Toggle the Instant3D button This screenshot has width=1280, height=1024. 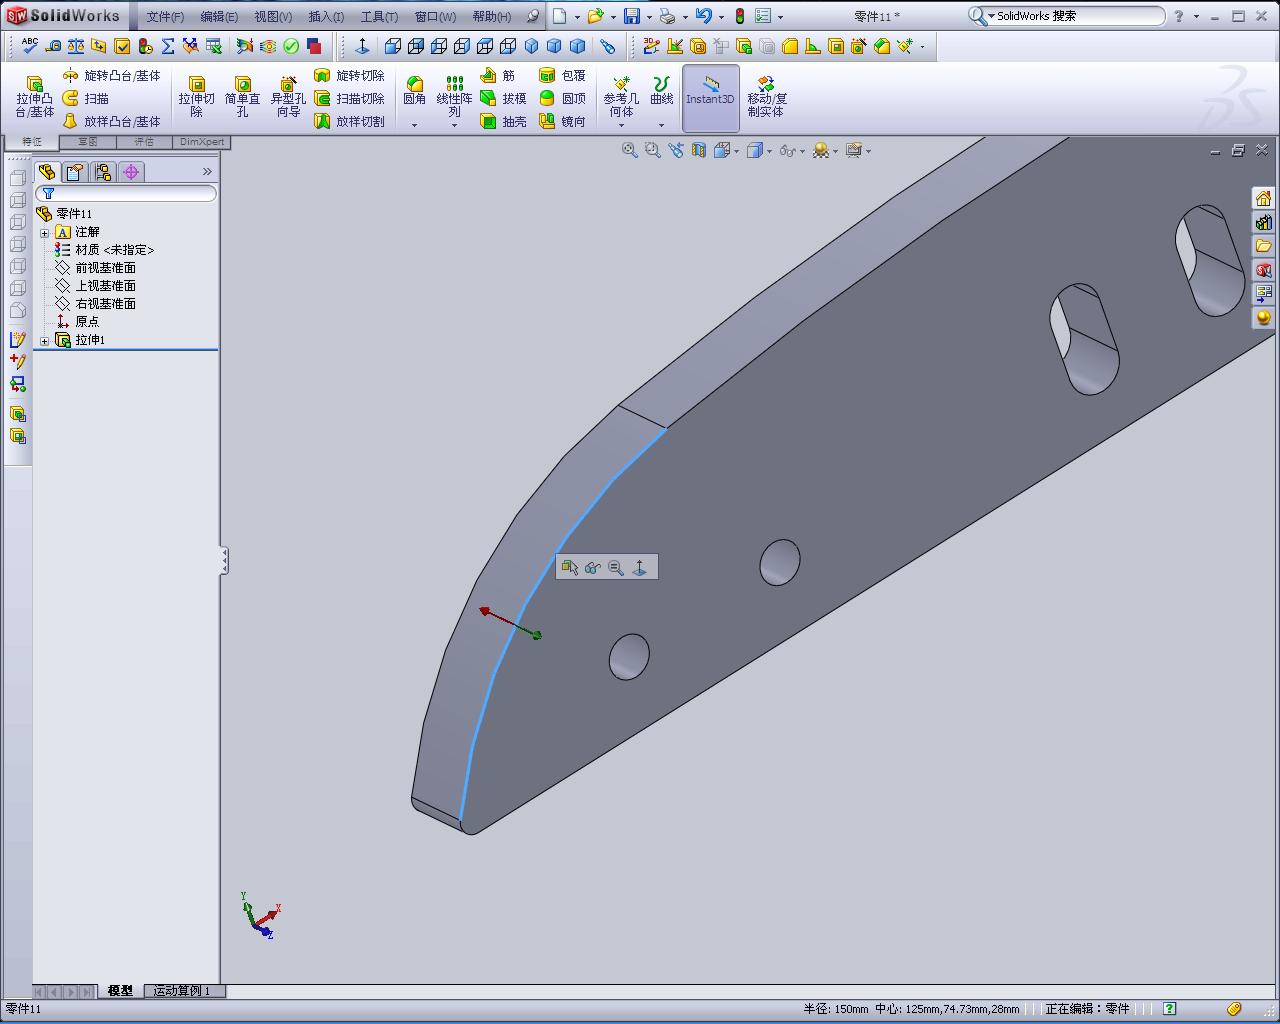[710, 97]
